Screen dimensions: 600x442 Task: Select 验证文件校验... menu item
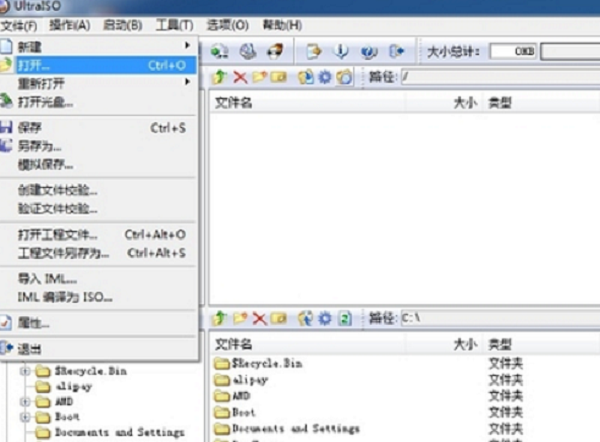pos(99,209)
